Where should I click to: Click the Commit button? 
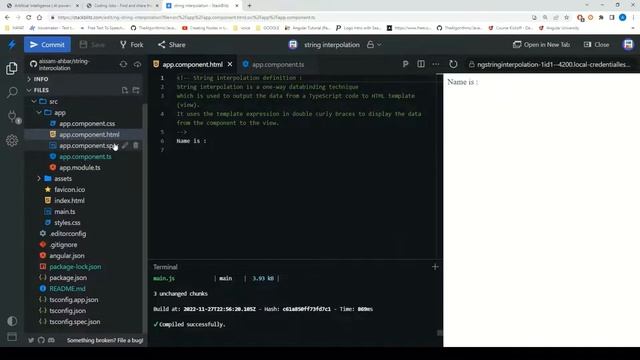(x=47, y=44)
